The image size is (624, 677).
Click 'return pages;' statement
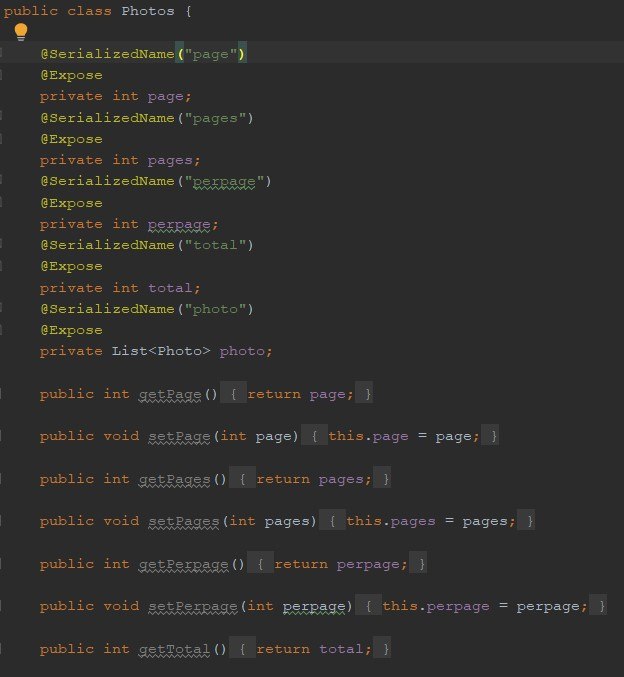point(314,478)
